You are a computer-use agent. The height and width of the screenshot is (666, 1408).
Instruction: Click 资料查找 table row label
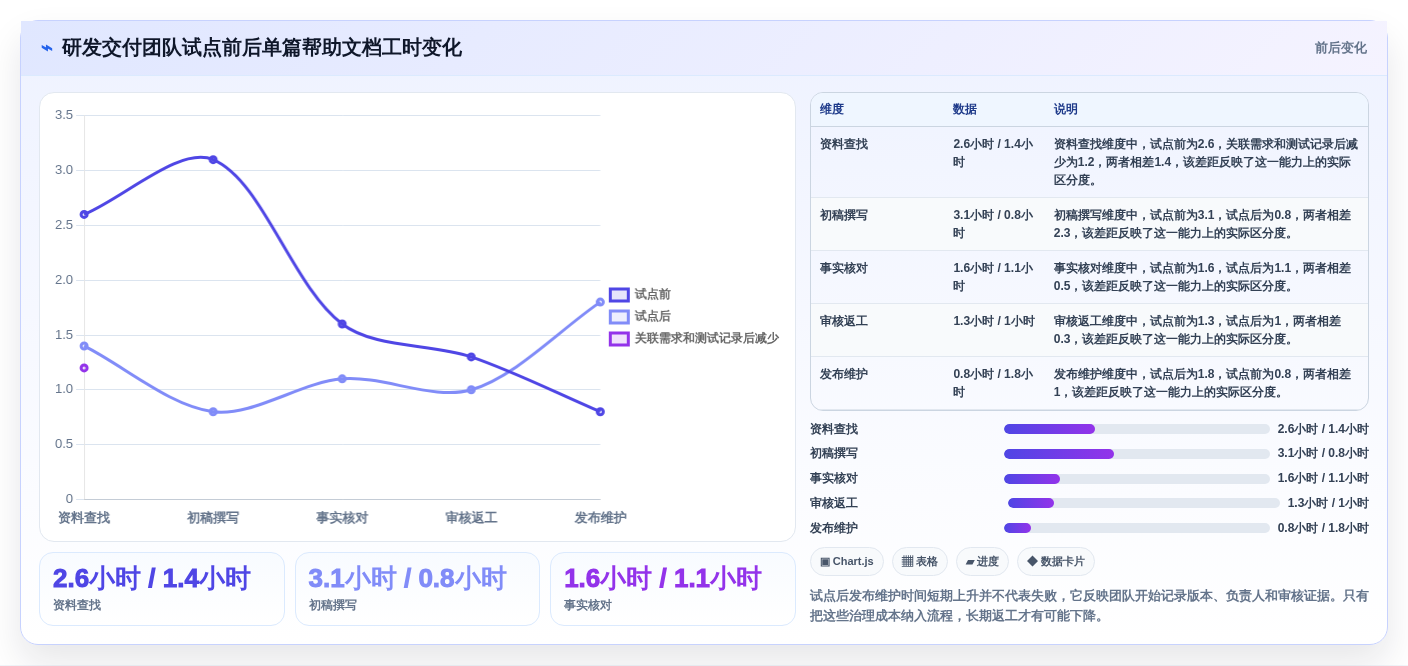tap(844, 145)
